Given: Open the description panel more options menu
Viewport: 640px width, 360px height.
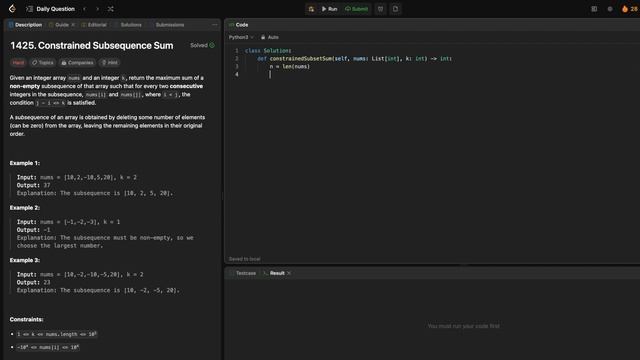Looking at the screenshot, I should [215, 25].
